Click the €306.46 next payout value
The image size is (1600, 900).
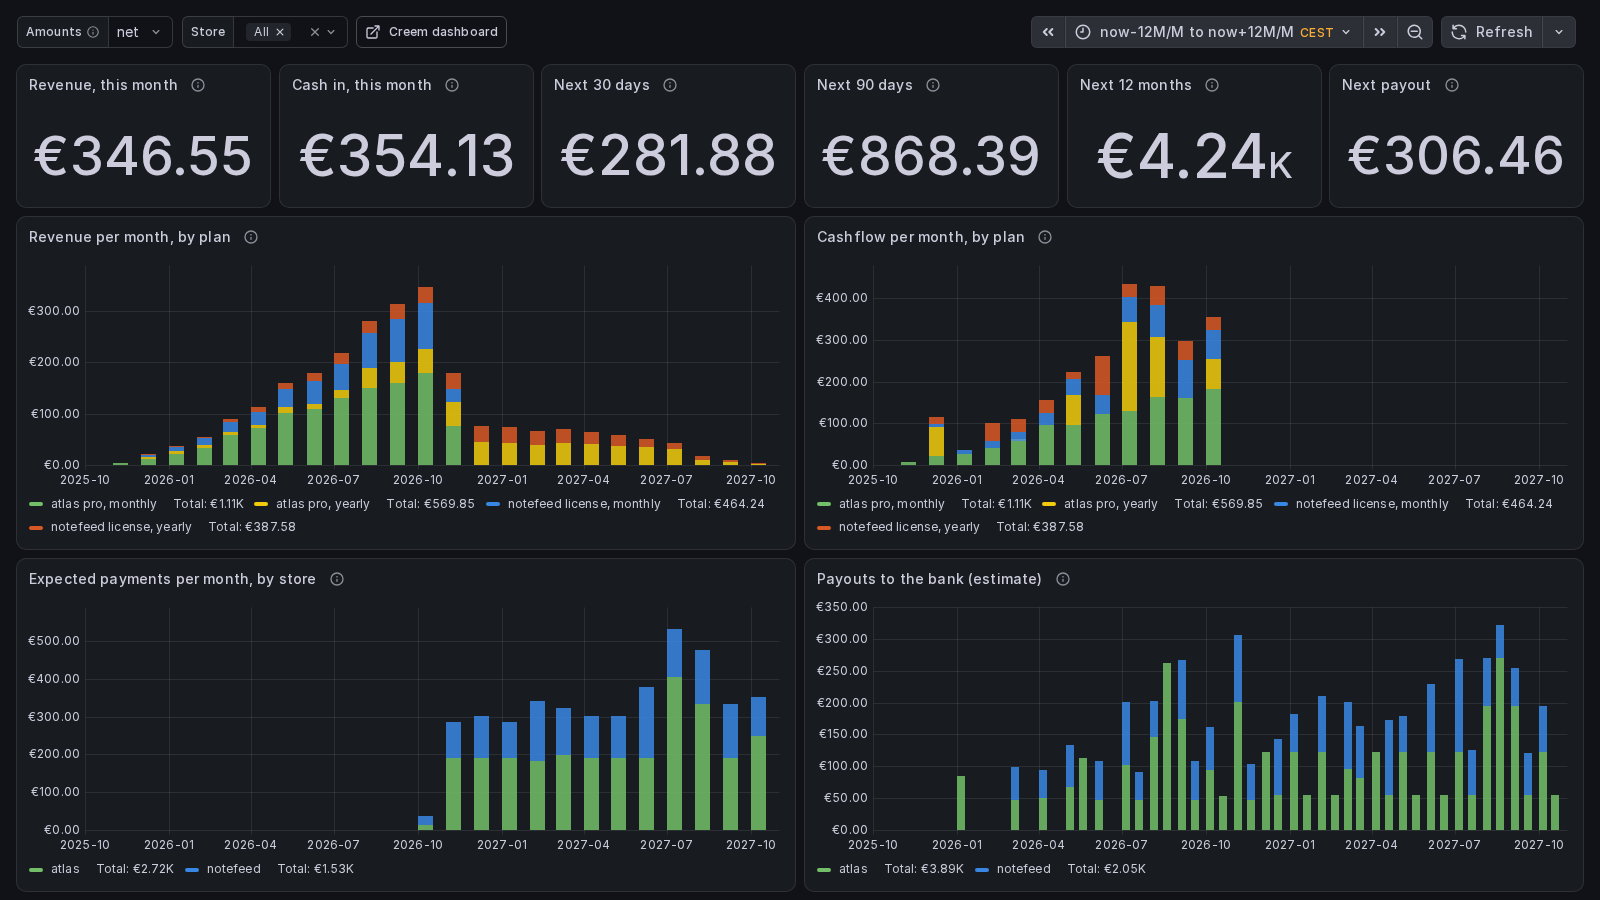pyautogui.click(x=1456, y=156)
